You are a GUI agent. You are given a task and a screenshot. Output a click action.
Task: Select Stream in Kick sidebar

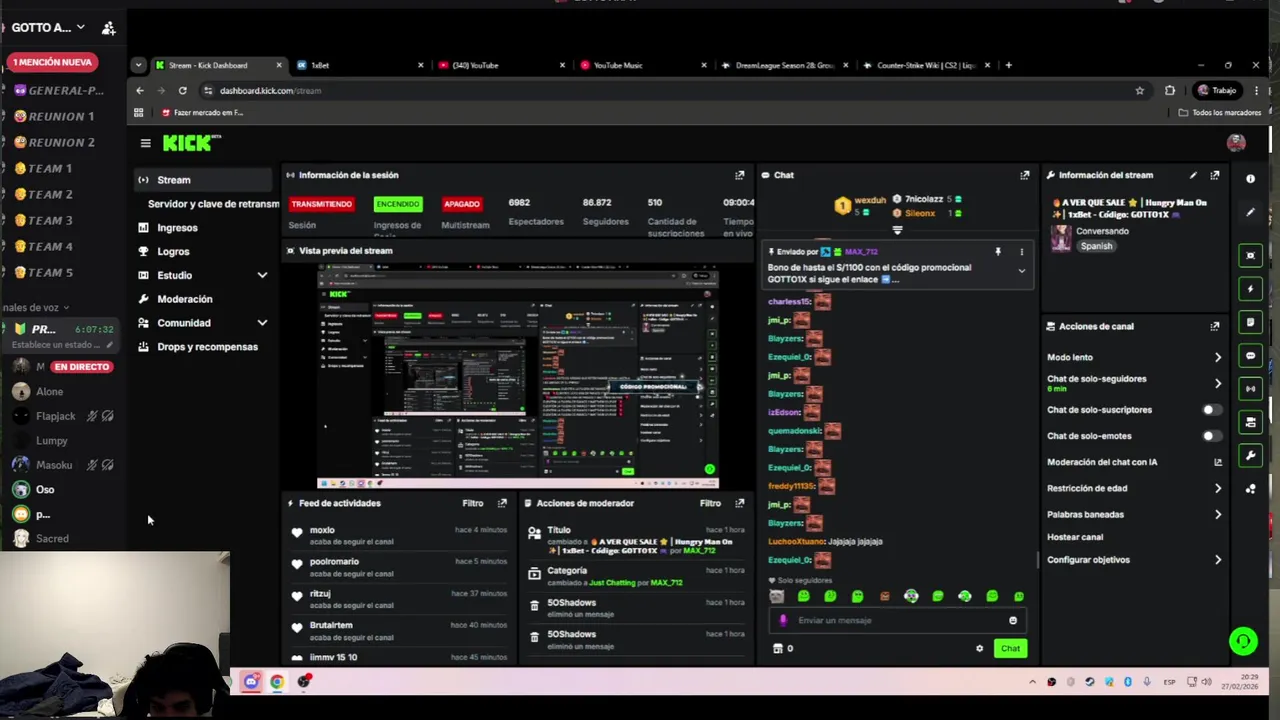pyautogui.click(x=203, y=180)
